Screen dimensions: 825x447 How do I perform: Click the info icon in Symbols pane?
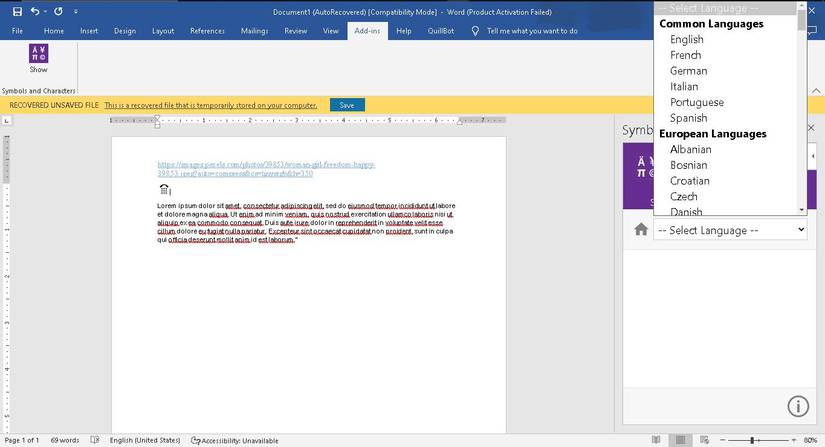798,406
